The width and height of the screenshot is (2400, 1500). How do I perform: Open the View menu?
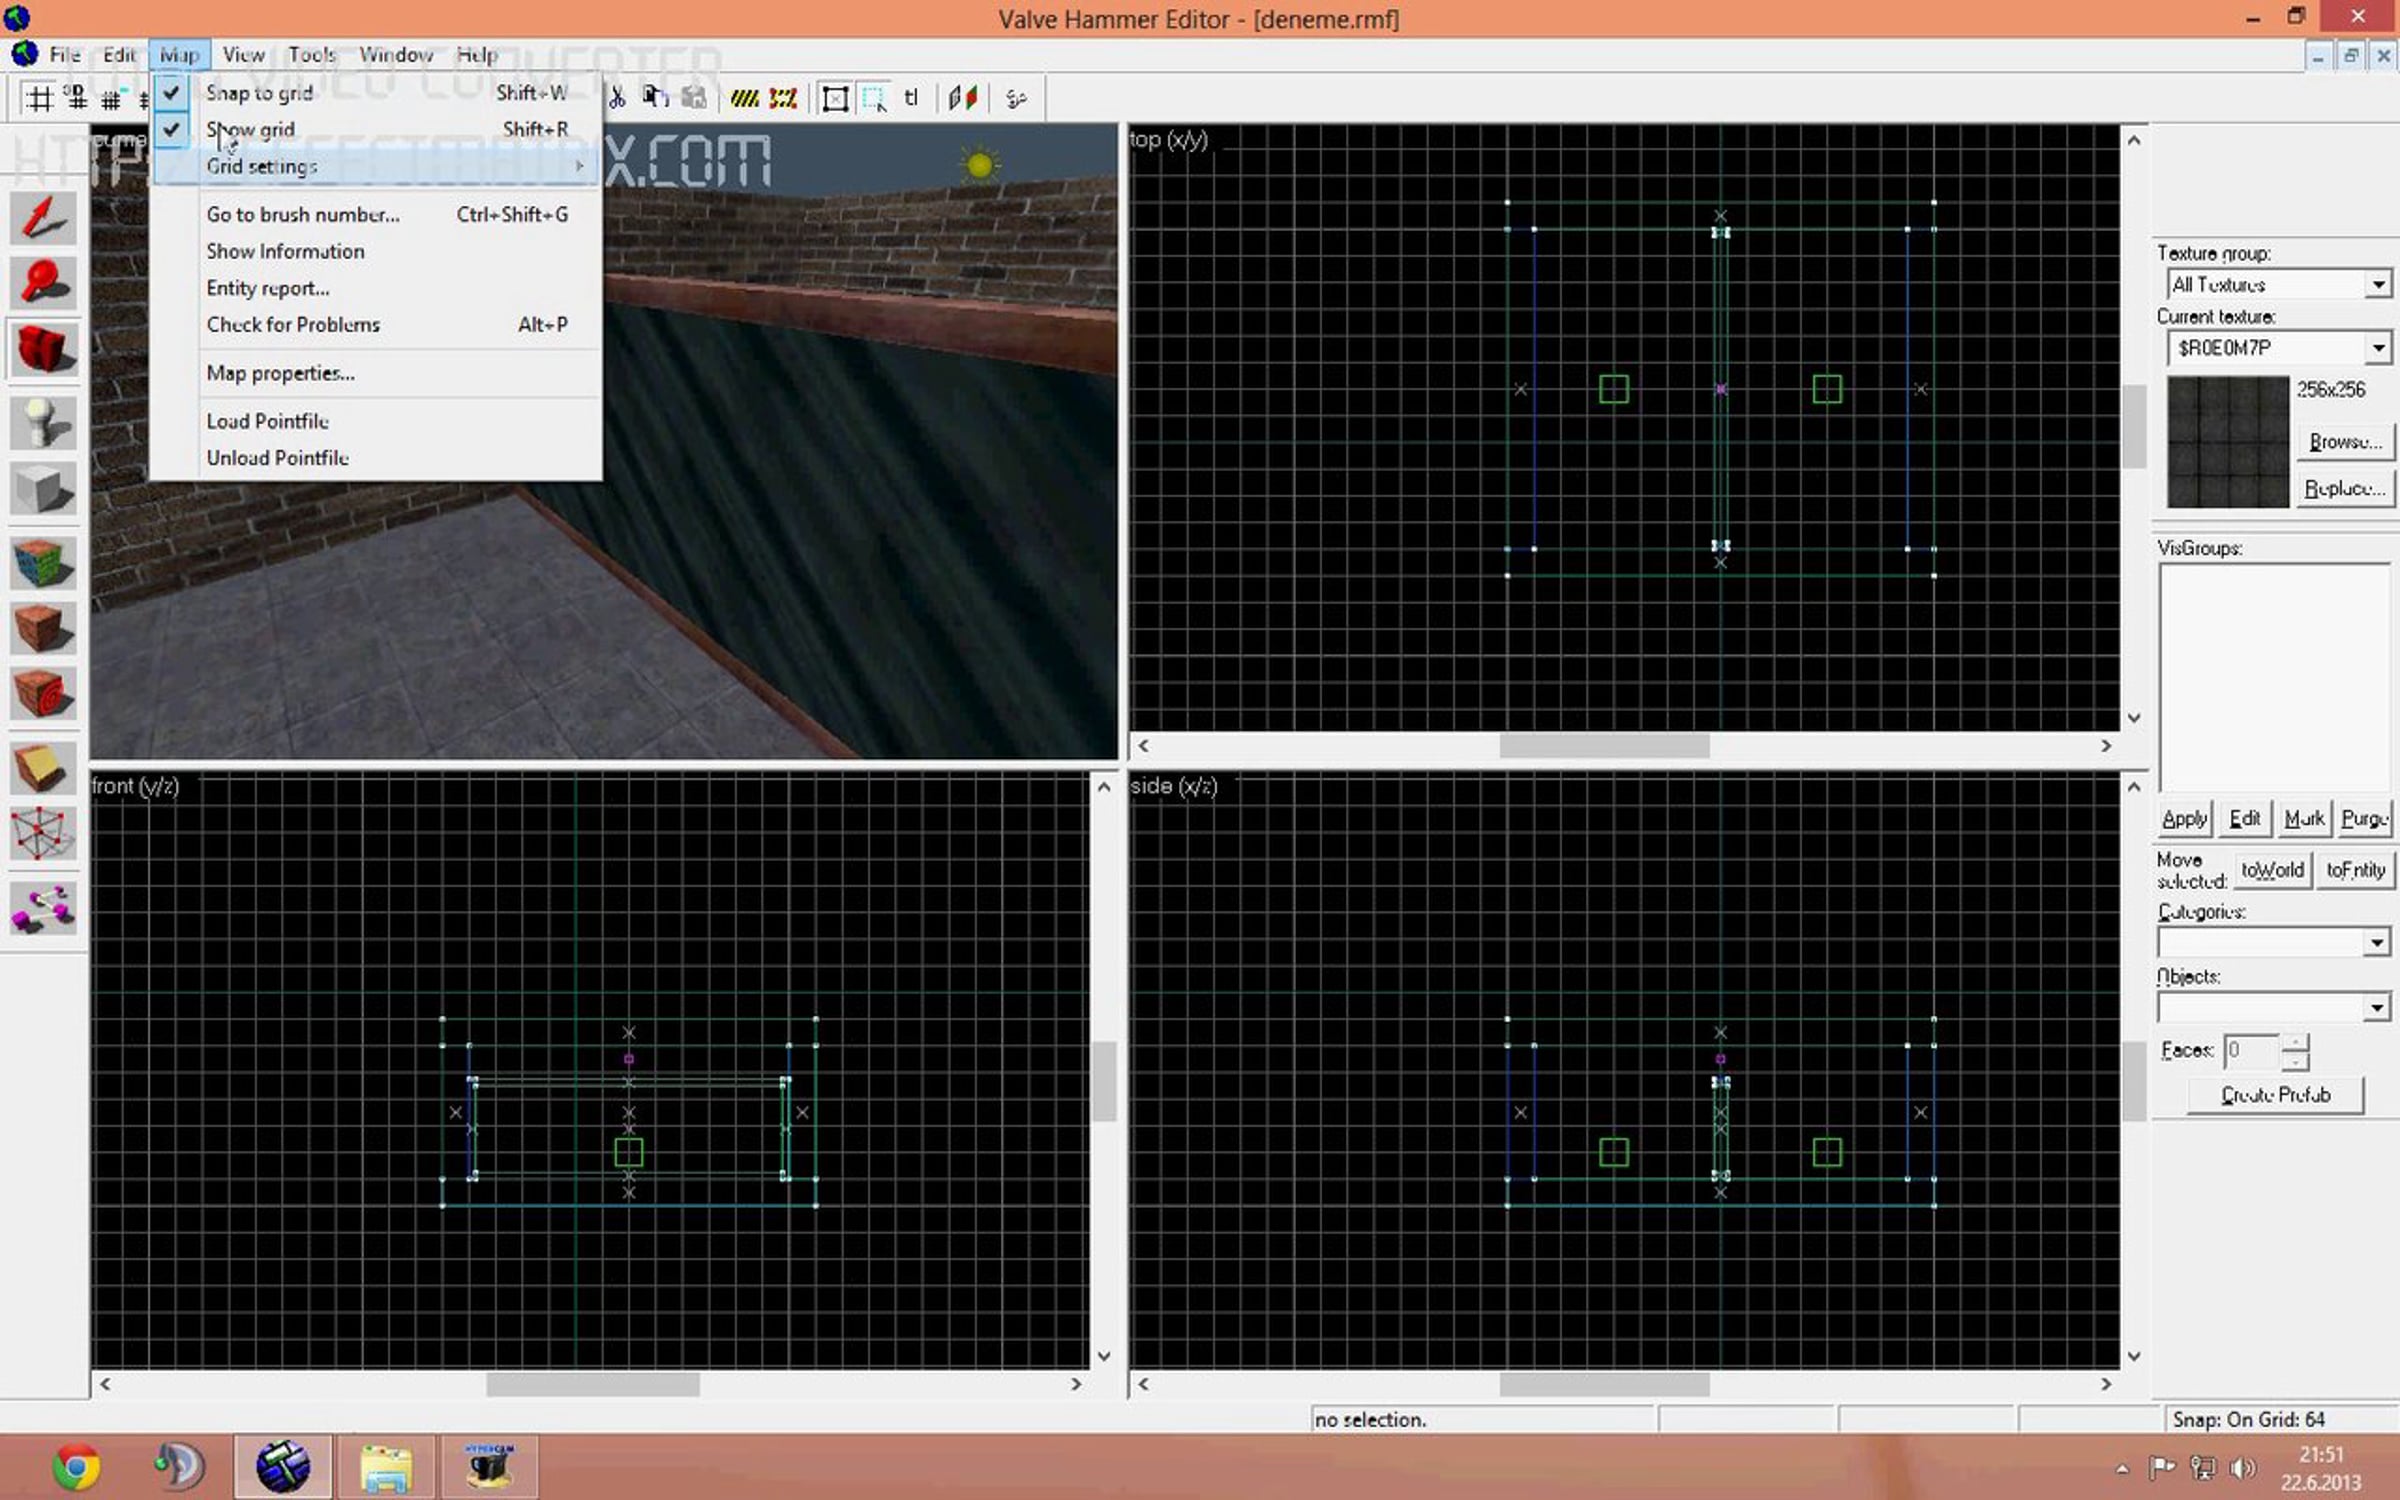tap(243, 55)
